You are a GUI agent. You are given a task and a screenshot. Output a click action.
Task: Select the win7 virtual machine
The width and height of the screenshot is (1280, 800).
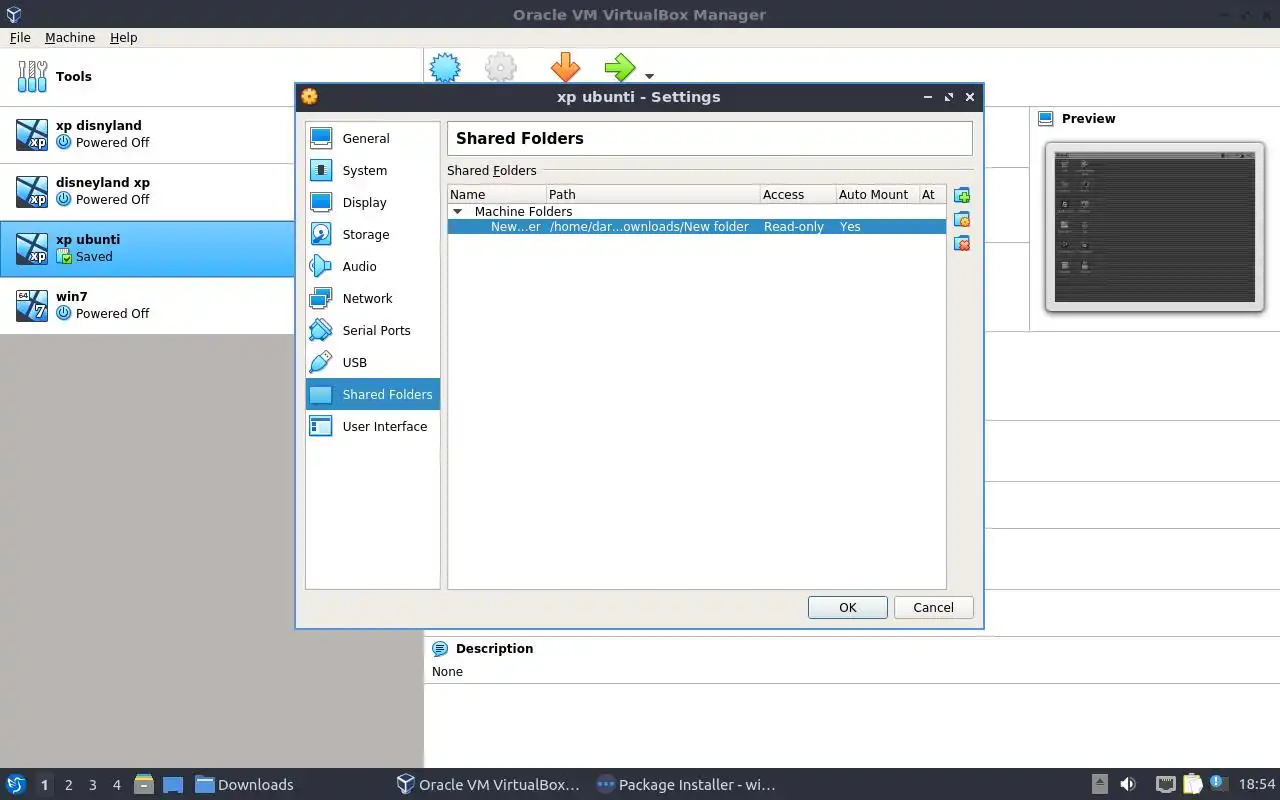148,305
